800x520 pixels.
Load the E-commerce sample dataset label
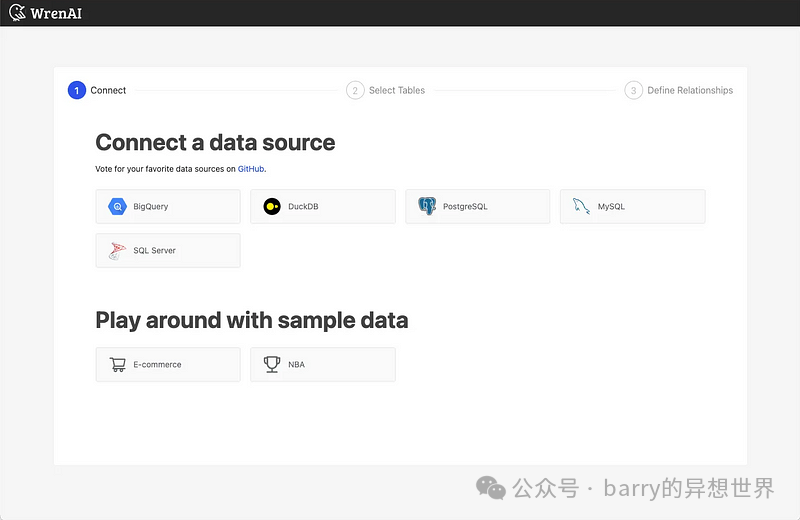tap(157, 364)
